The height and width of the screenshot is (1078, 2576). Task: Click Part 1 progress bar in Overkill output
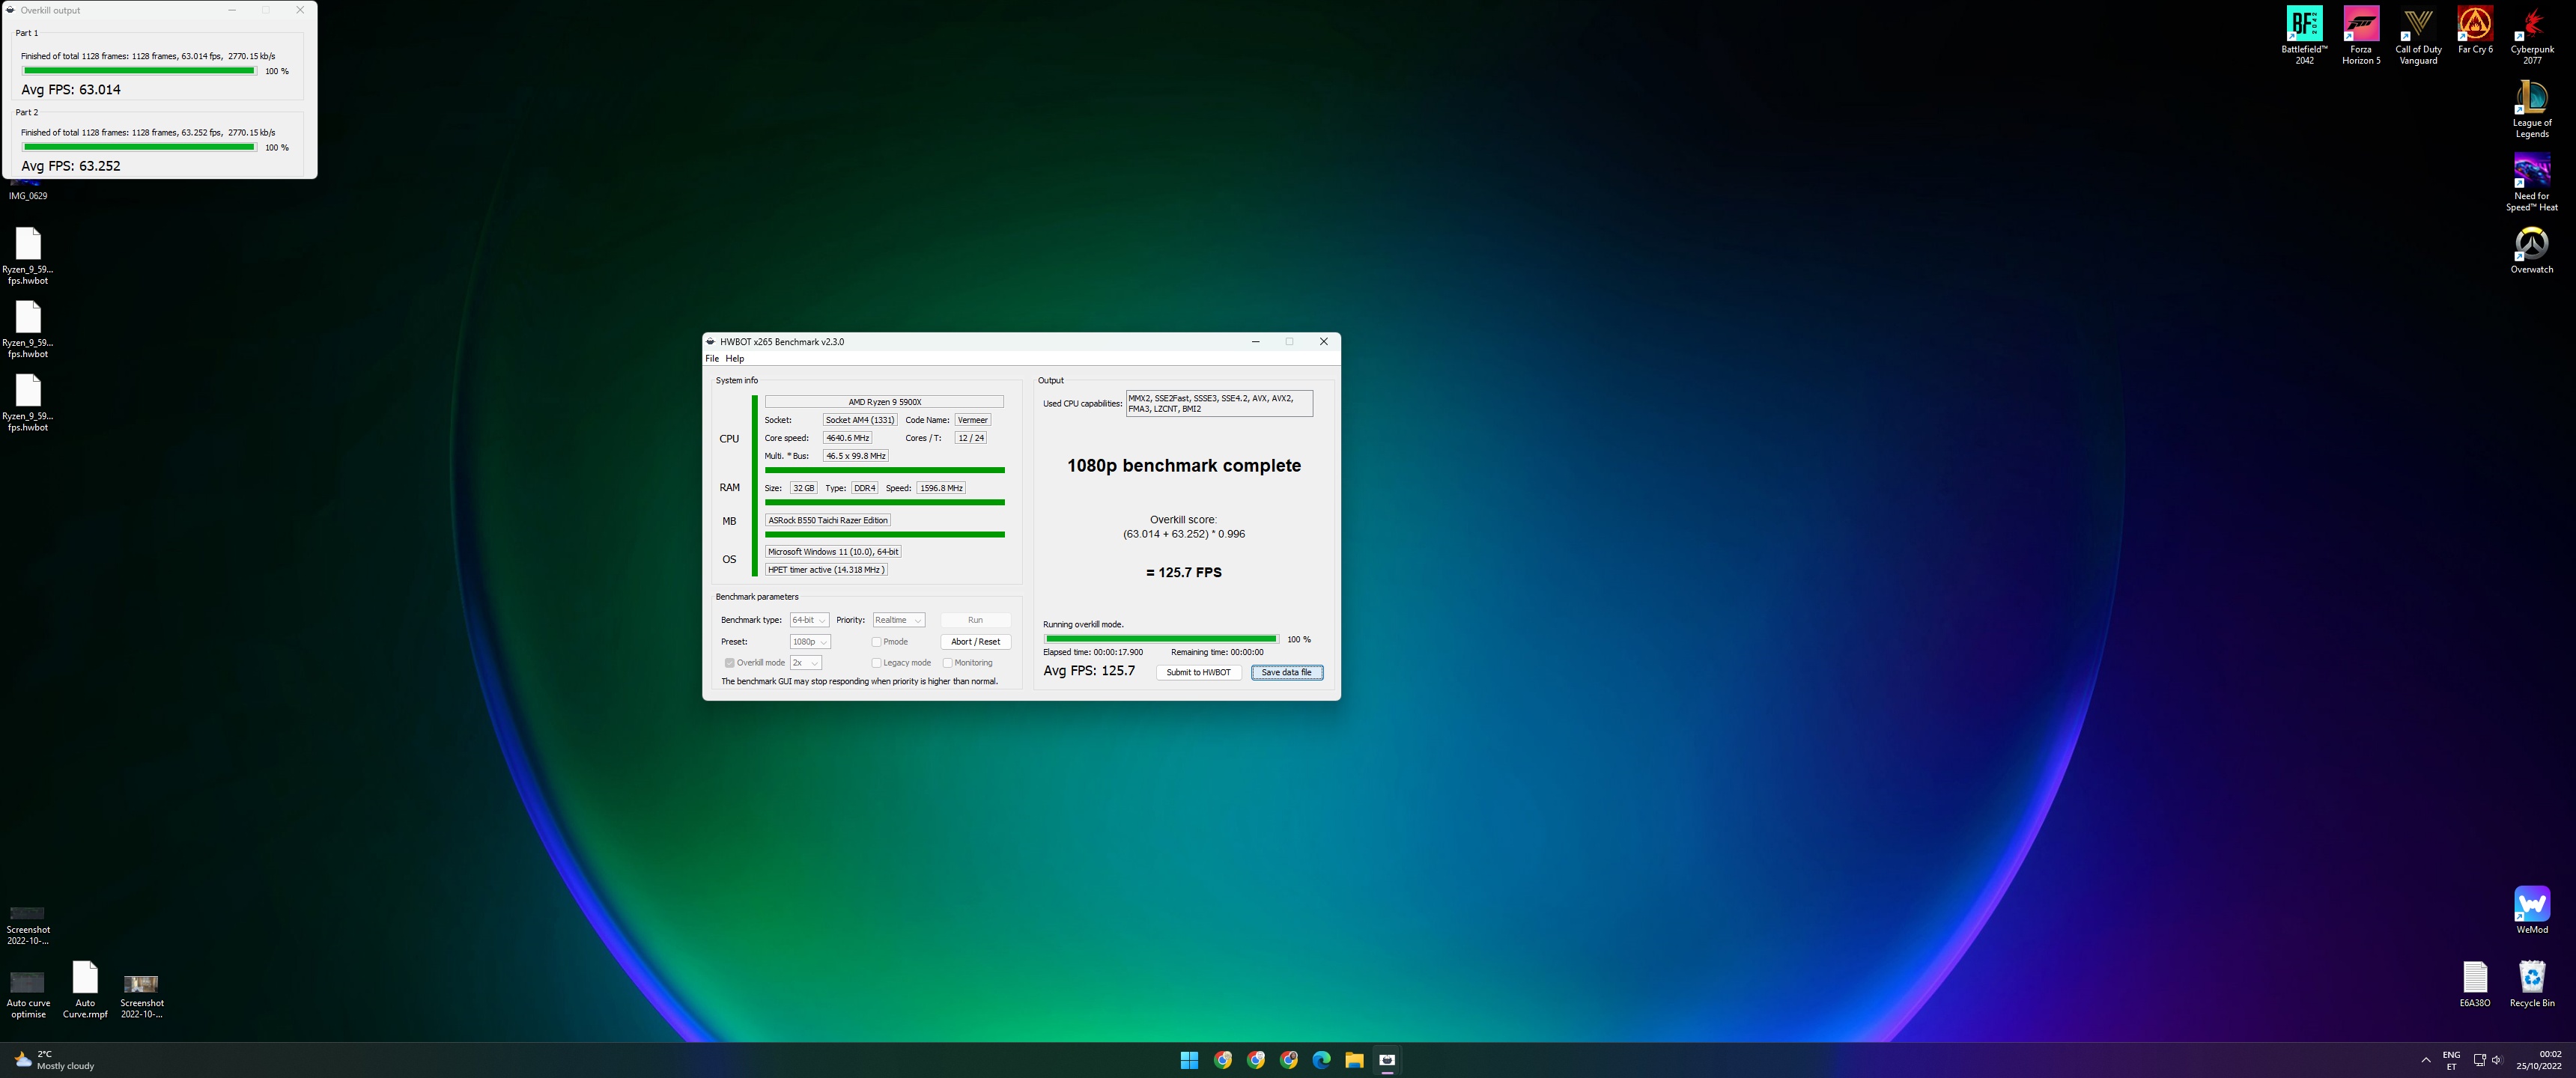139,71
